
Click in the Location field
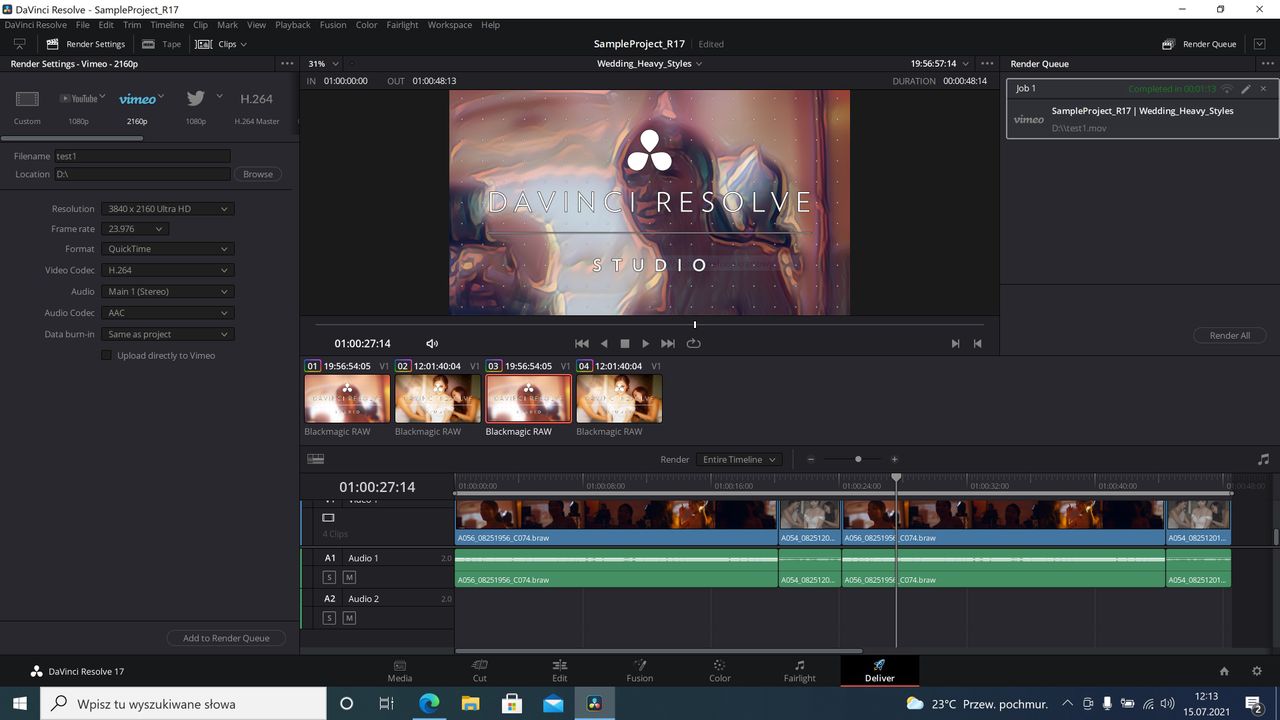[142, 174]
